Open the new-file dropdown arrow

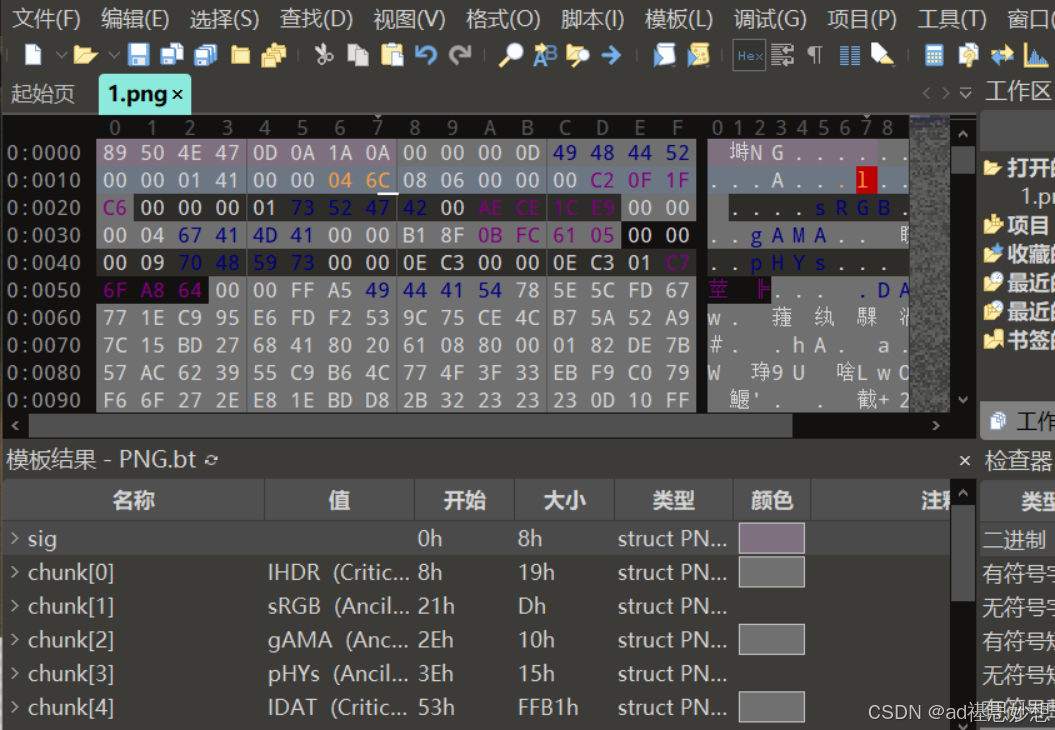[60, 56]
